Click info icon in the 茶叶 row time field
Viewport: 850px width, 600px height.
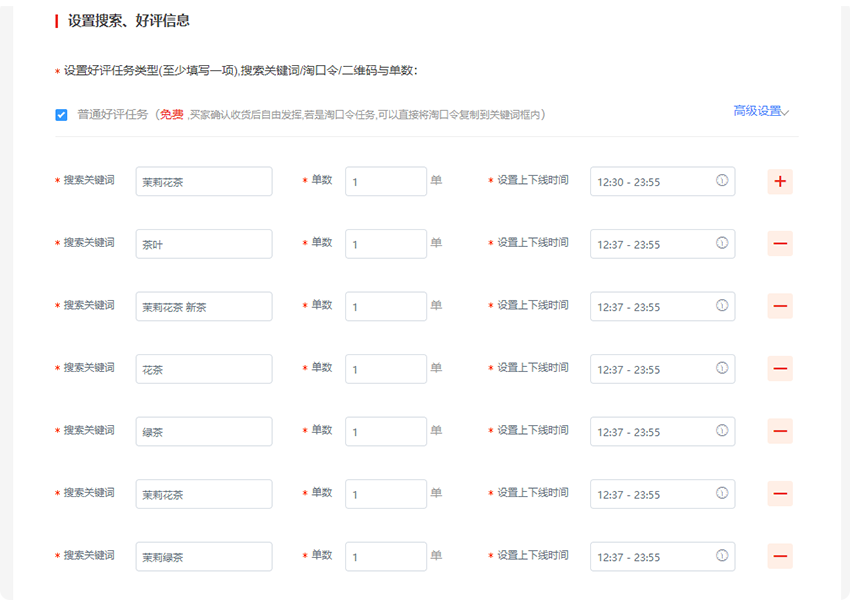(722, 244)
